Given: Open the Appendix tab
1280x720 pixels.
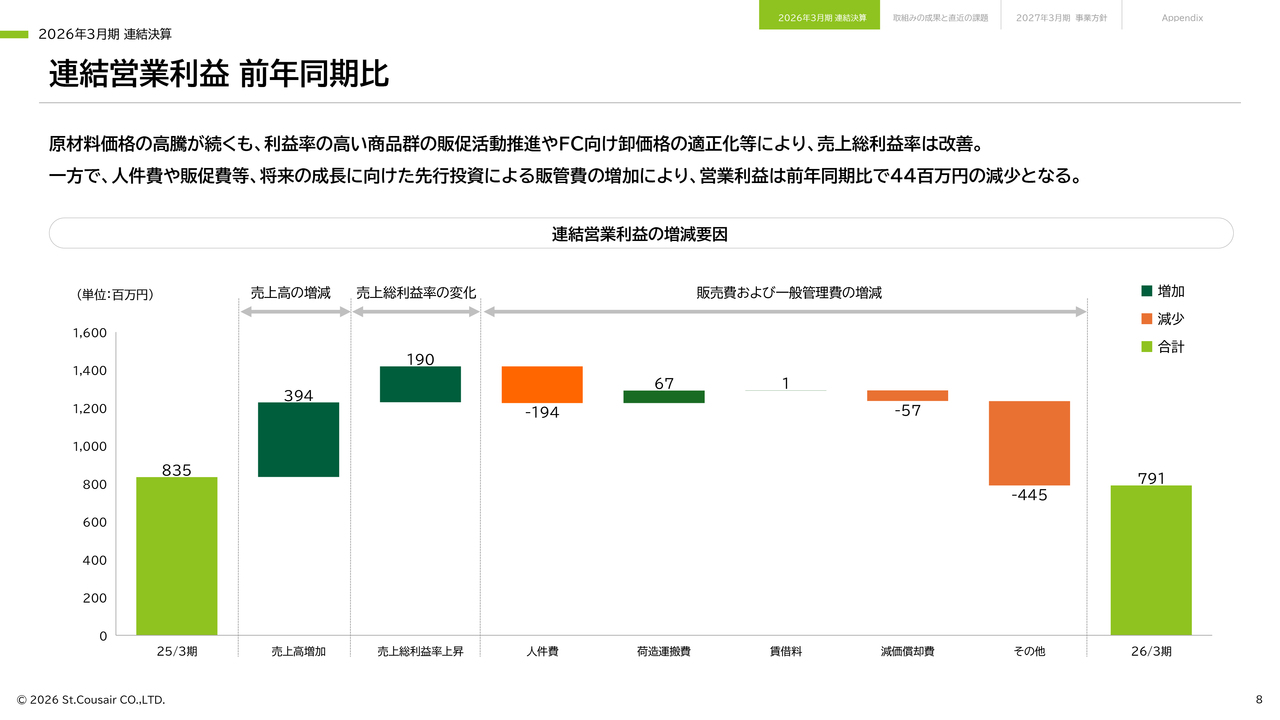Looking at the screenshot, I should tap(1182, 17).
